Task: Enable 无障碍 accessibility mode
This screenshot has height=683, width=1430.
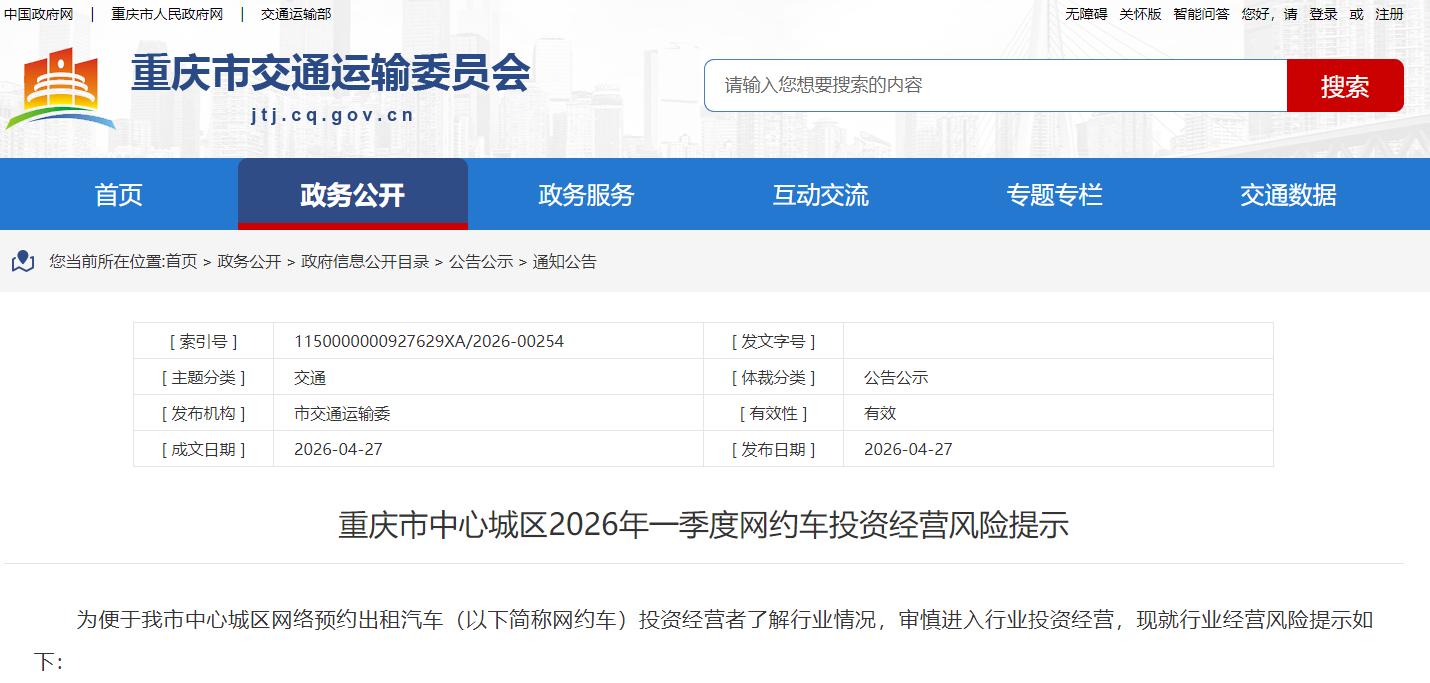Action: click(x=1086, y=14)
